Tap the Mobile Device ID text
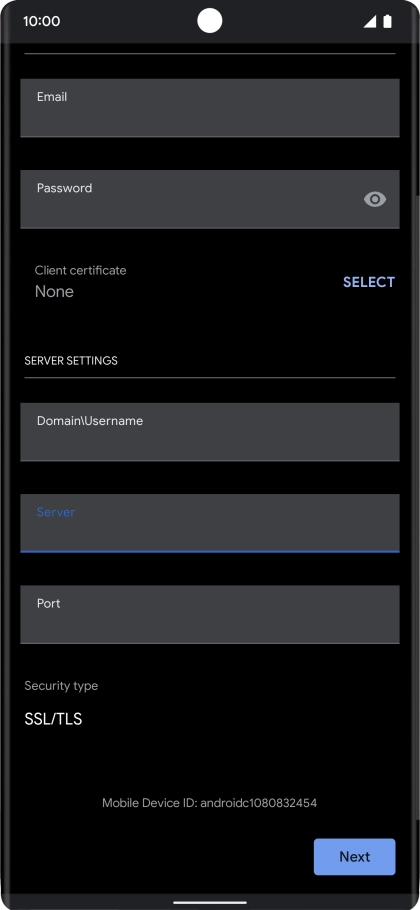The height and width of the screenshot is (910, 420). [209, 803]
